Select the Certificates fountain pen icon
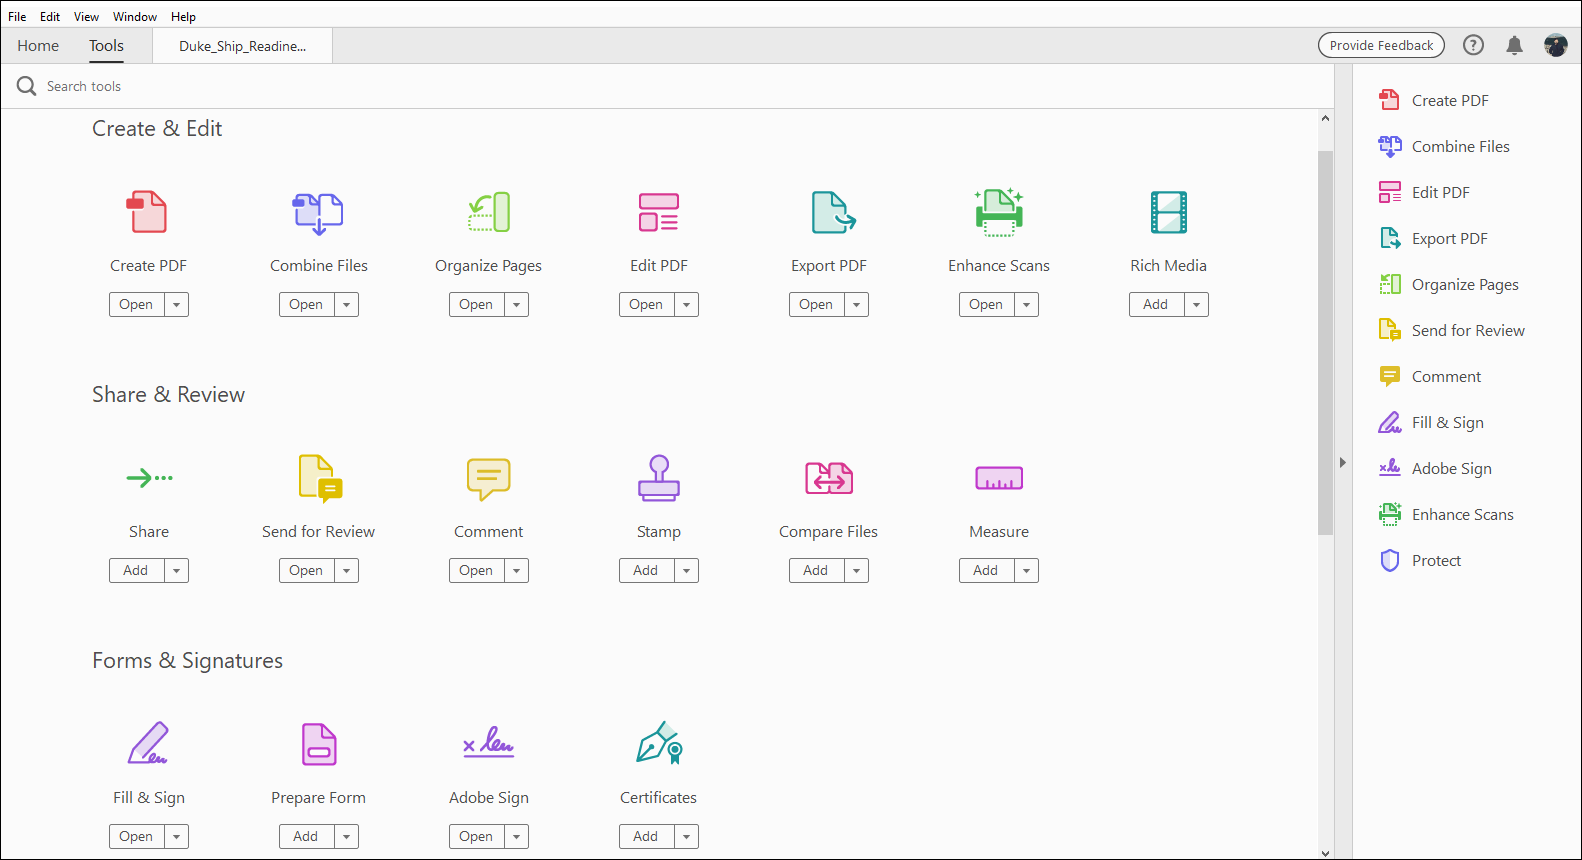The image size is (1582, 860). click(659, 743)
